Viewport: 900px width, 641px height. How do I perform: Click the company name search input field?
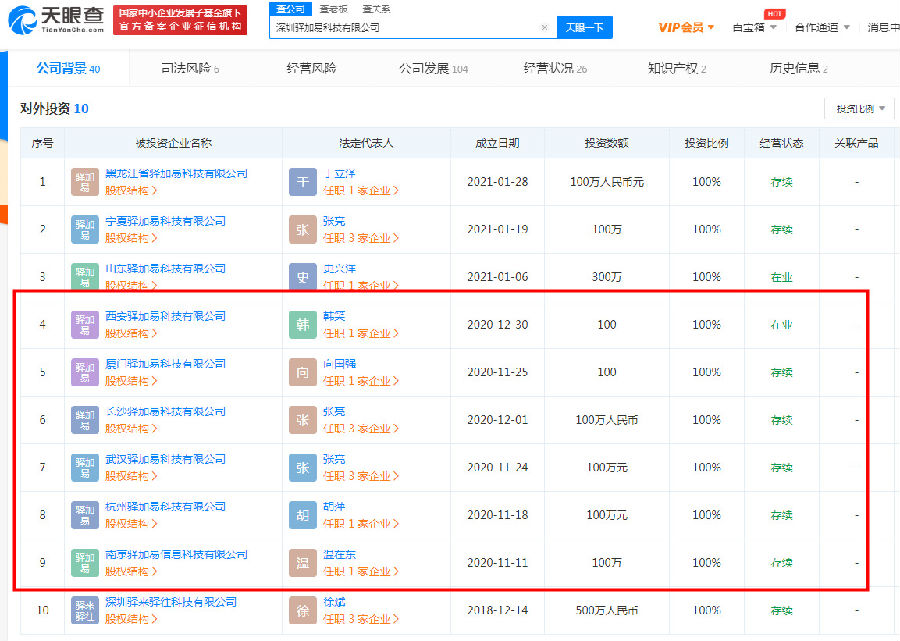tap(405, 28)
